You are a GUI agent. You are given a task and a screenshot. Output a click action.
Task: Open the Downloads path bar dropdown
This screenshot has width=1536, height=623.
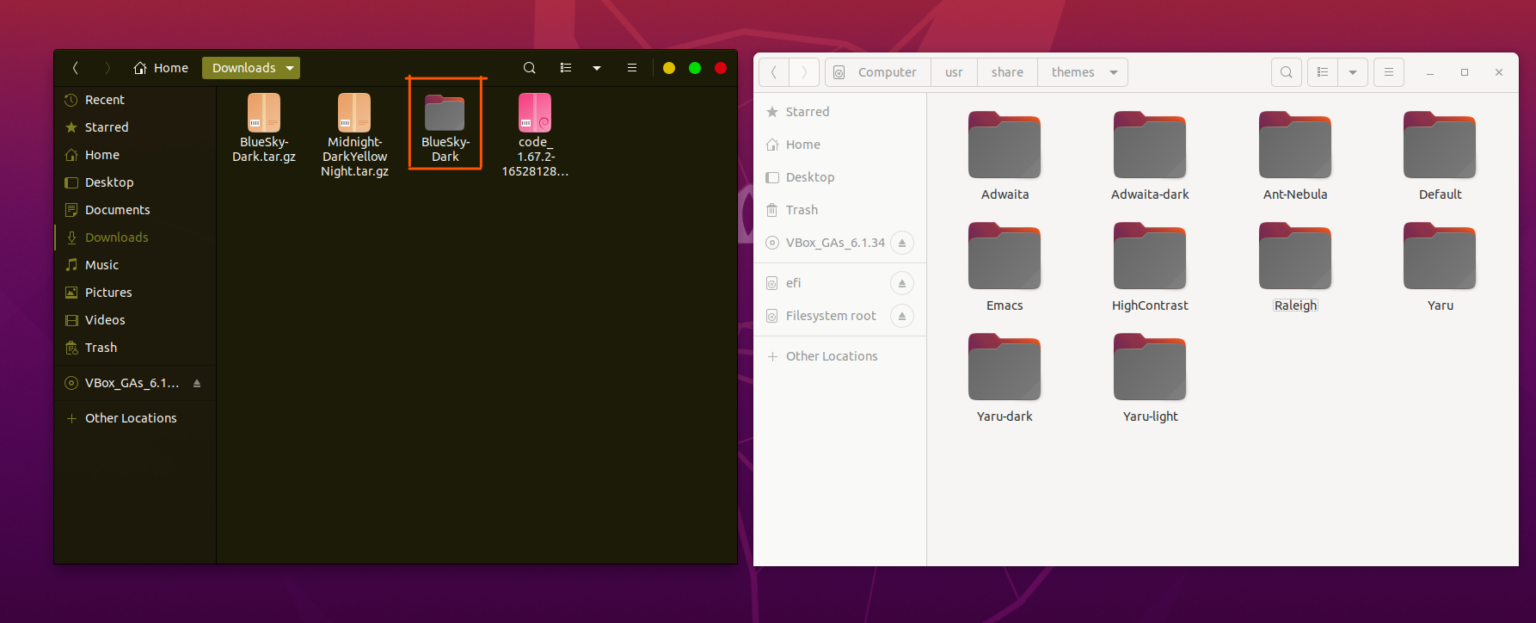290,67
